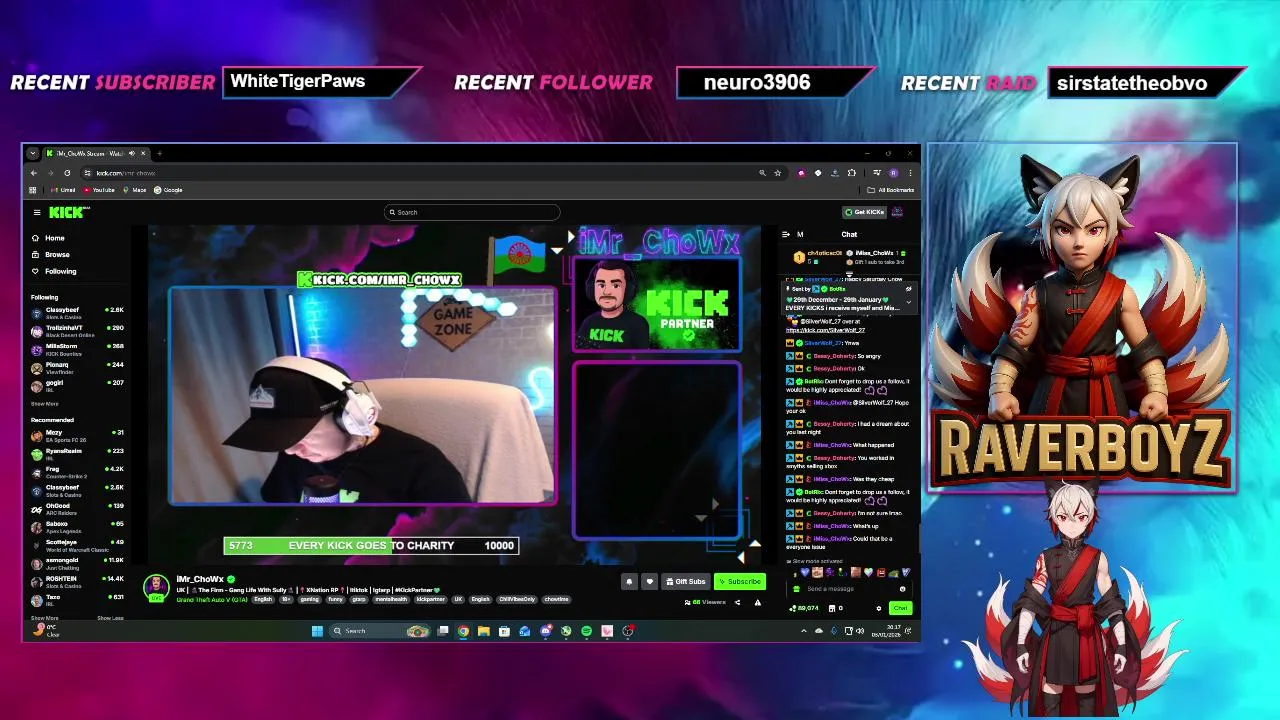This screenshot has height=720, width=1280.
Task: View site information icon in address bar
Action: pyautogui.click(x=87, y=173)
